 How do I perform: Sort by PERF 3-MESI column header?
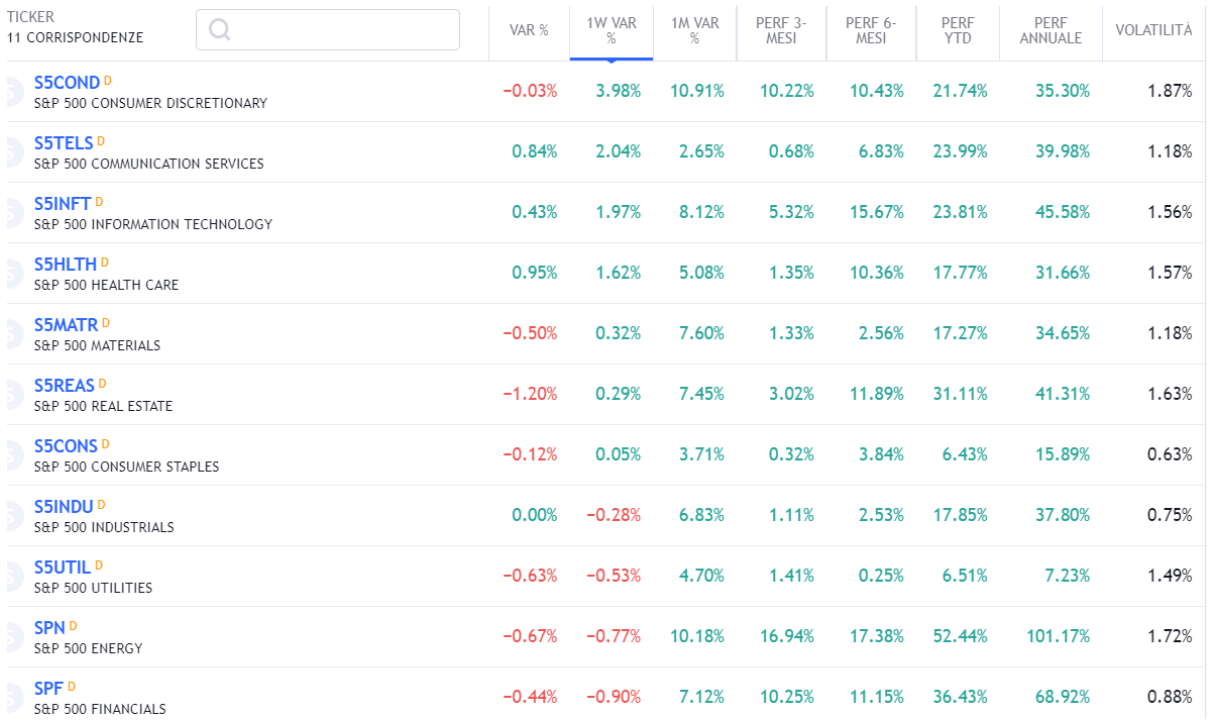pyautogui.click(x=781, y=31)
